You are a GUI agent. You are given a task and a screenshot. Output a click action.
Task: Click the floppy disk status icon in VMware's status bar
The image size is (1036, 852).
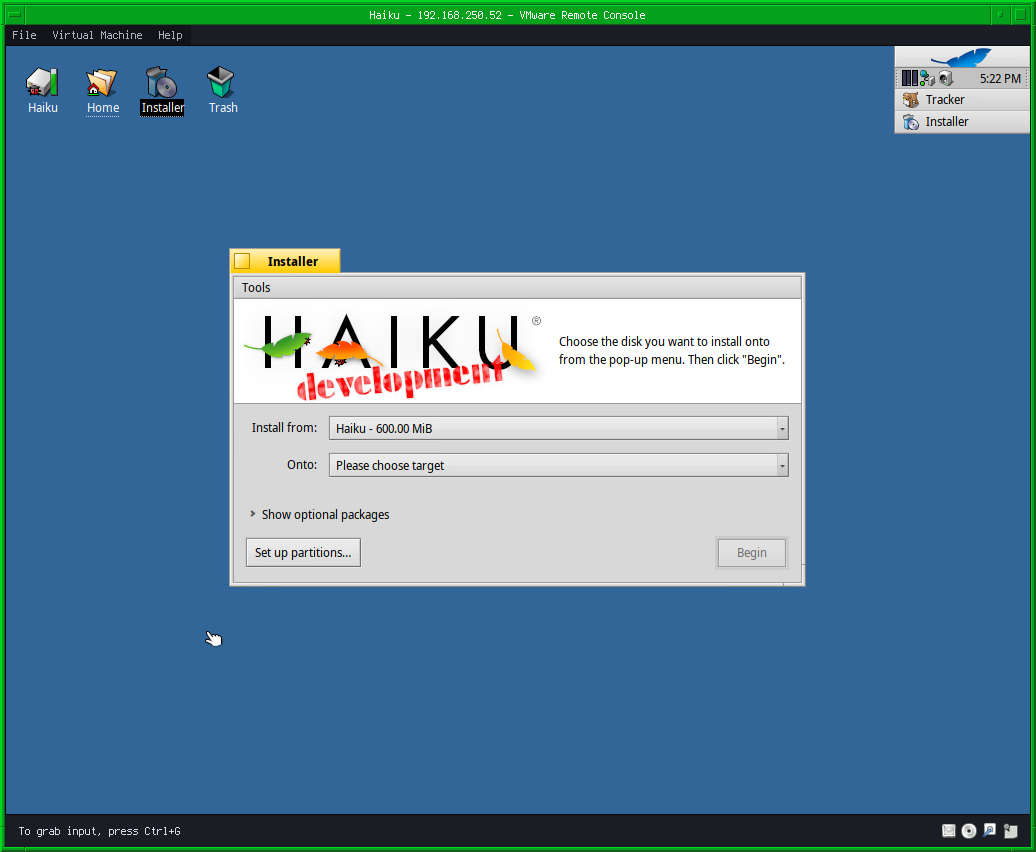(x=948, y=830)
